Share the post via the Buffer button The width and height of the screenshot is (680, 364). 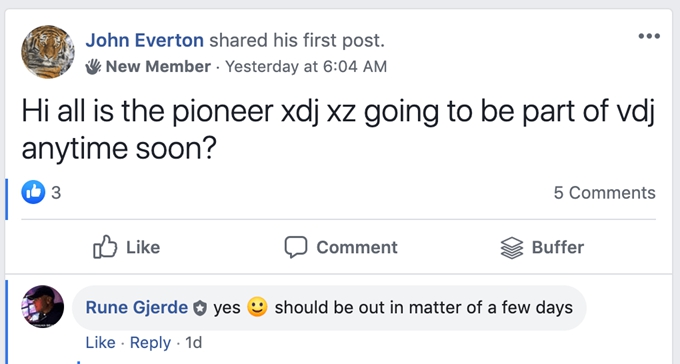tap(542, 248)
